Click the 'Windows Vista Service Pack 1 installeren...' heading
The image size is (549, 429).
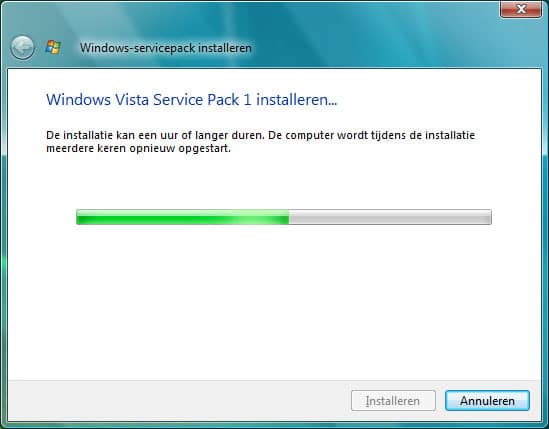[192, 99]
